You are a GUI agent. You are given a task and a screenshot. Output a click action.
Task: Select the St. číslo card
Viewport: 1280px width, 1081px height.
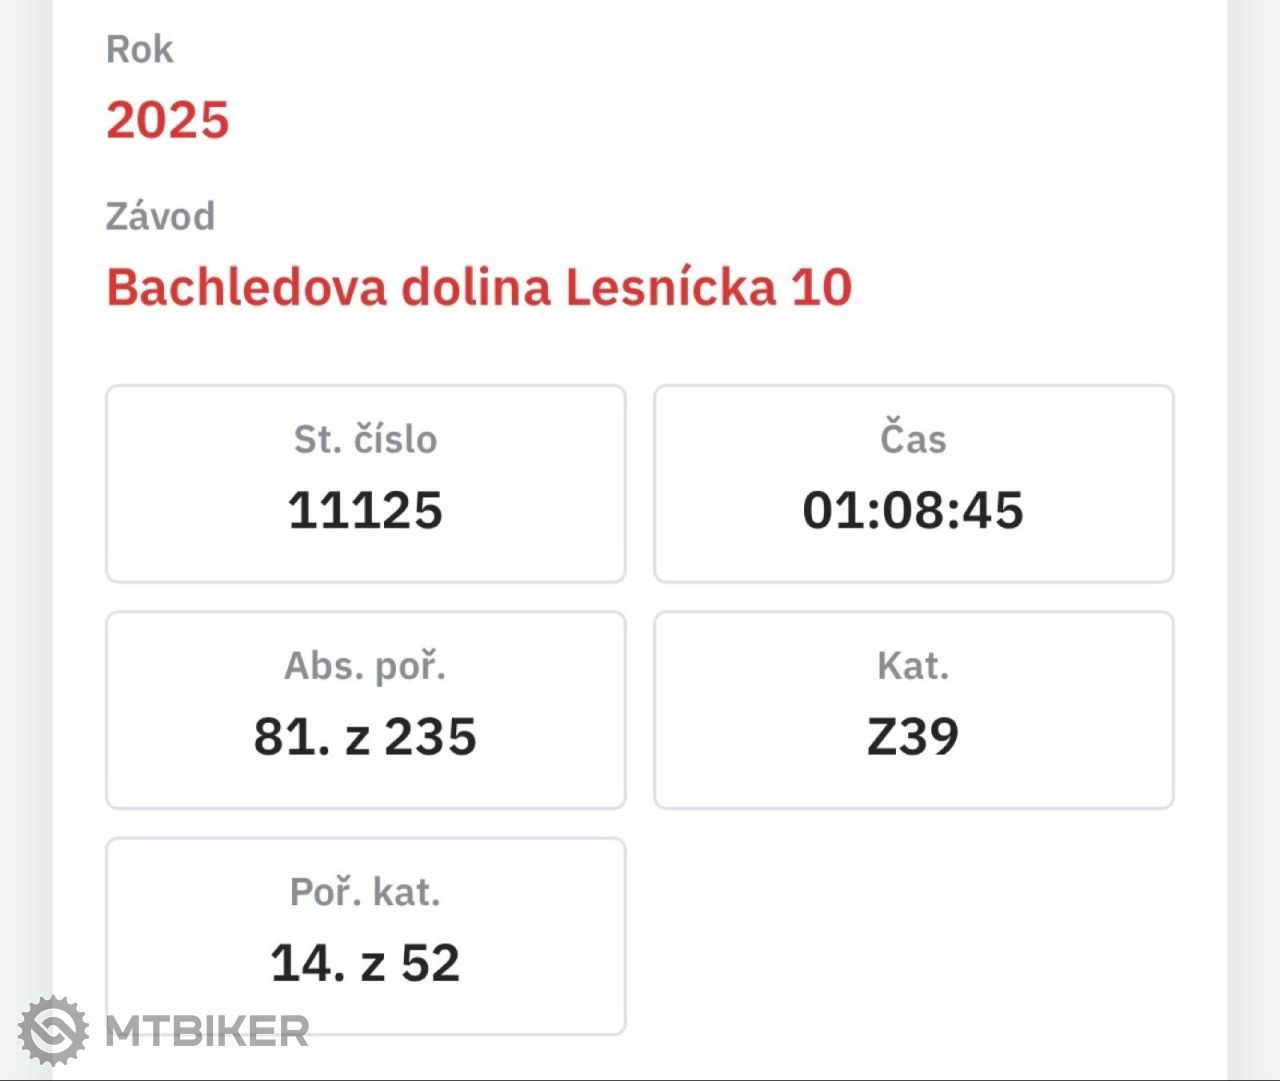366,484
